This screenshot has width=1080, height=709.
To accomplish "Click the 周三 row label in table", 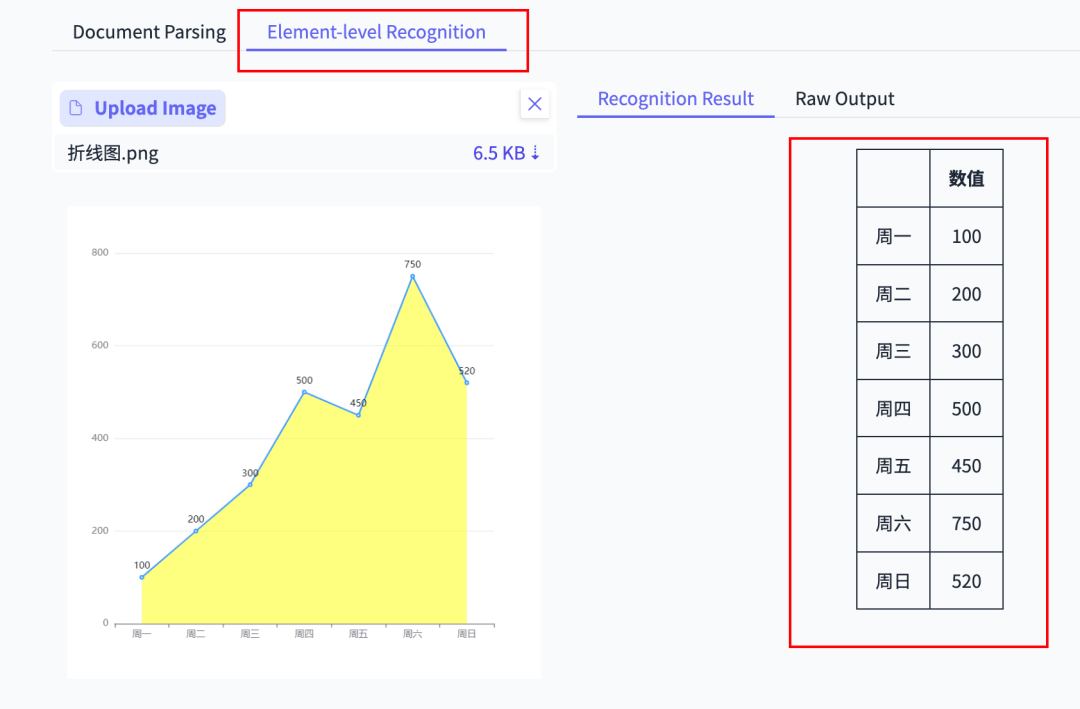I will (x=893, y=351).
